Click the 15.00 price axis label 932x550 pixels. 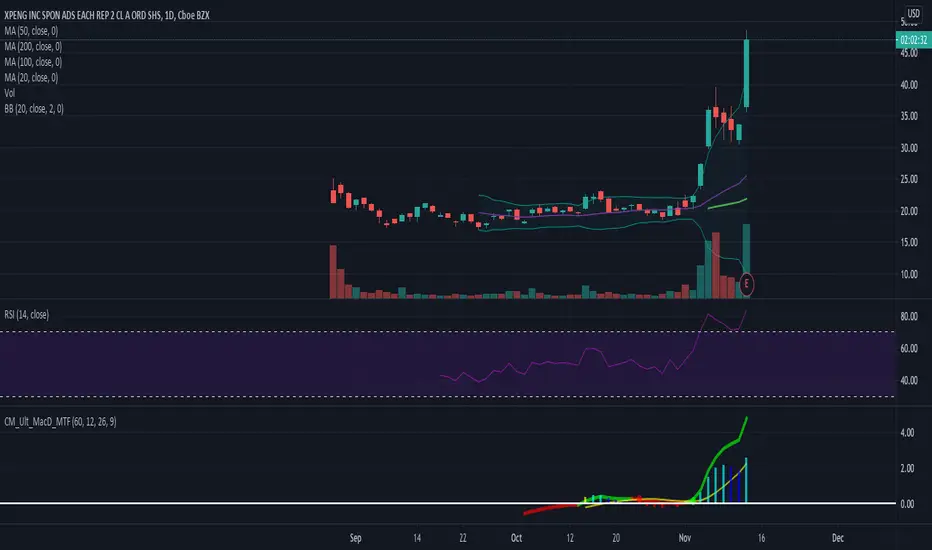(x=909, y=243)
